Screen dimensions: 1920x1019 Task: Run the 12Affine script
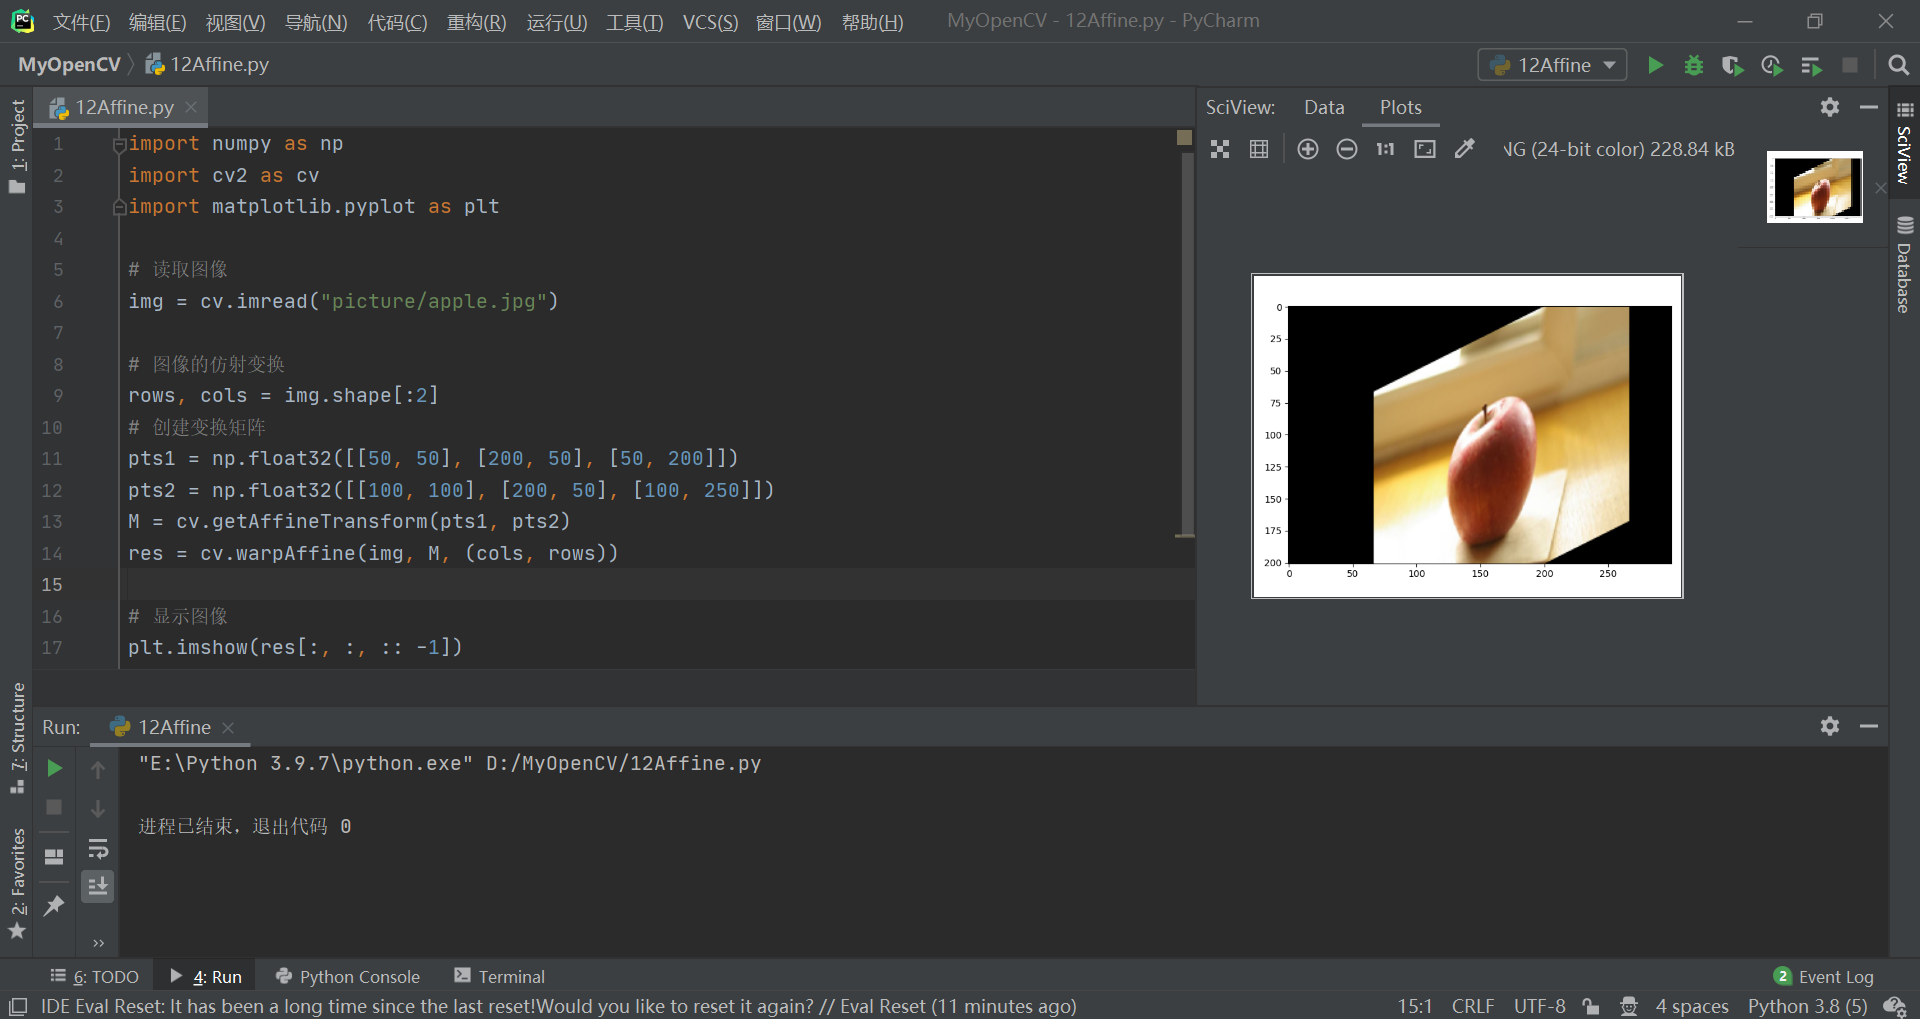[1655, 65]
